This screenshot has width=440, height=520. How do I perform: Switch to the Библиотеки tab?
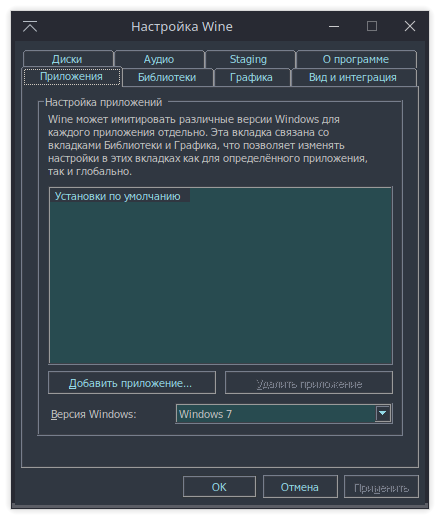click(x=167, y=77)
